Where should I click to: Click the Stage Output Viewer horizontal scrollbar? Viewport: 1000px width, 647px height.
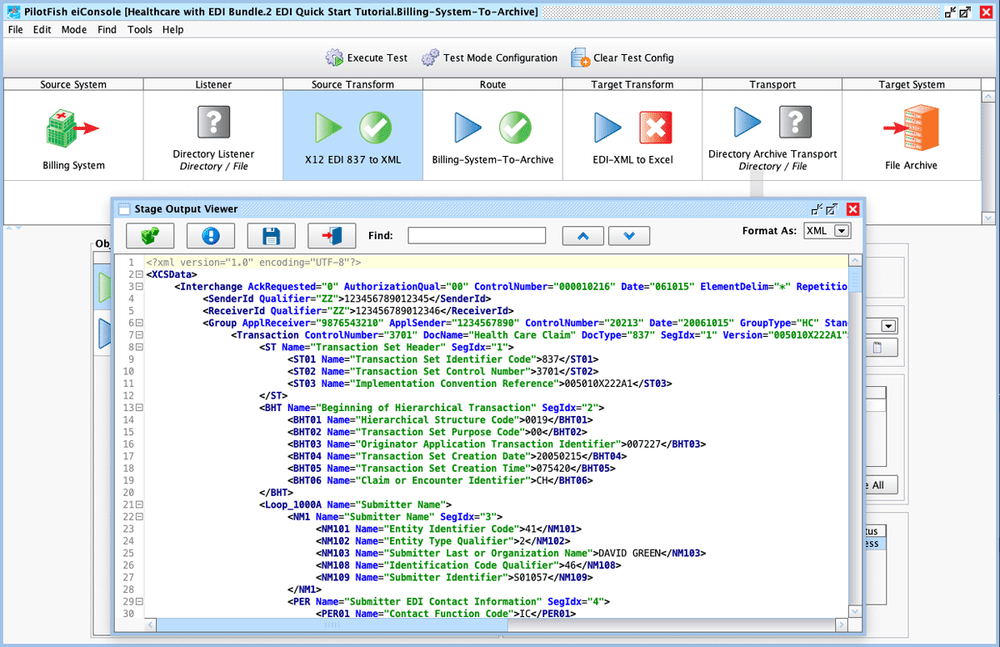click(x=332, y=625)
